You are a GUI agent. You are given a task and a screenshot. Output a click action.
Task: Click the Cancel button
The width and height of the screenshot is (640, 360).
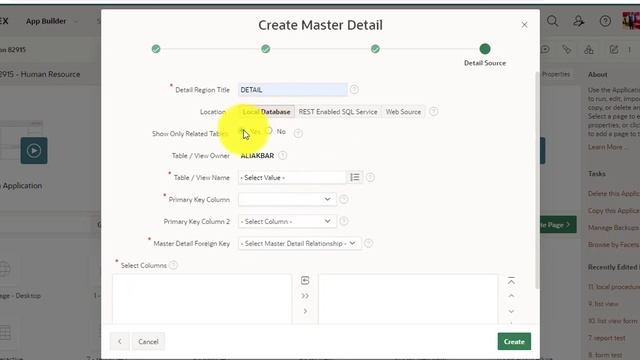click(148, 341)
